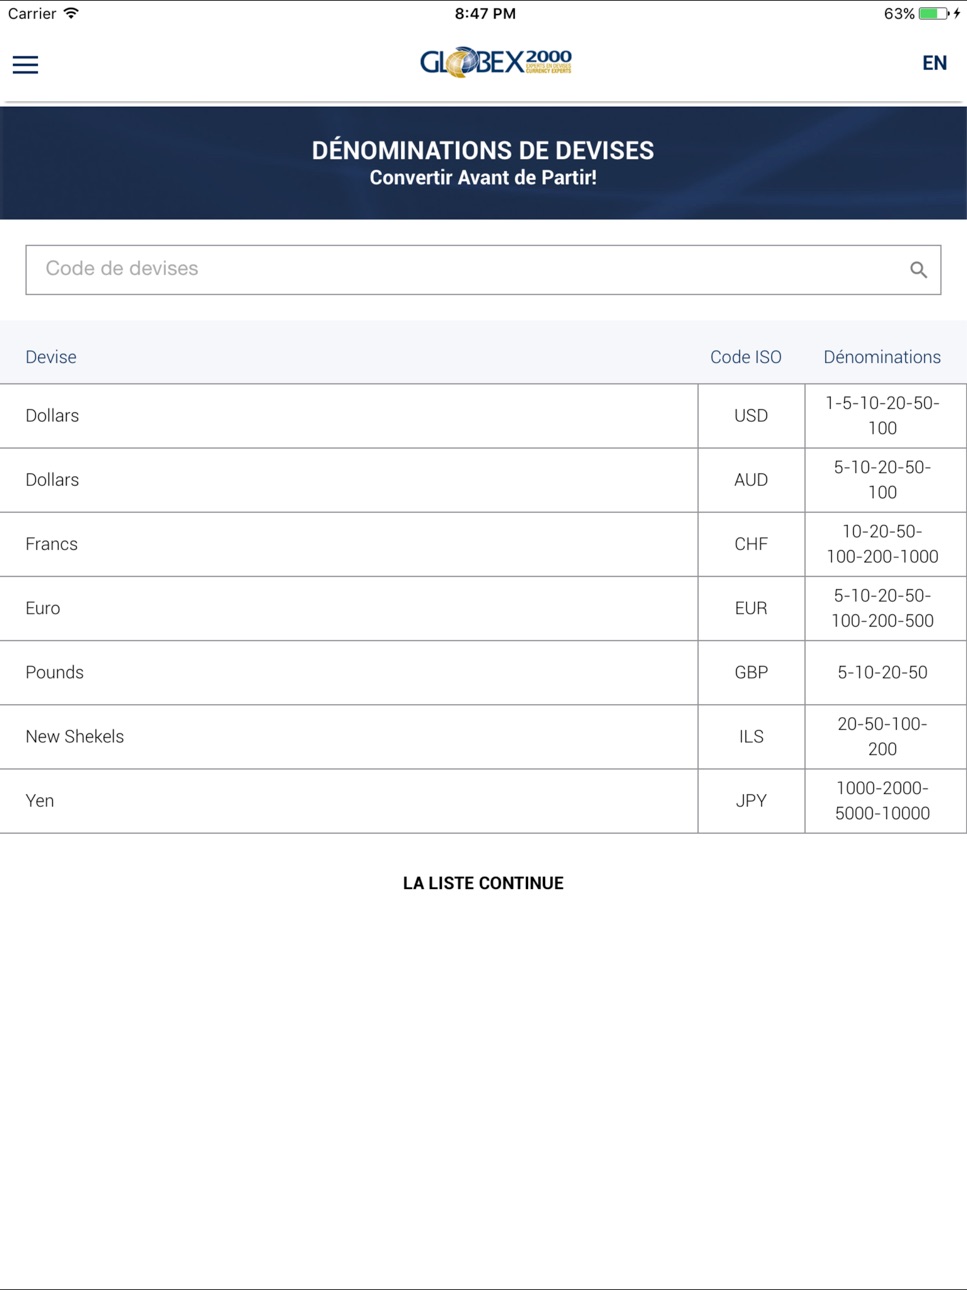Click the JPY code cell

pyautogui.click(x=751, y=800)
